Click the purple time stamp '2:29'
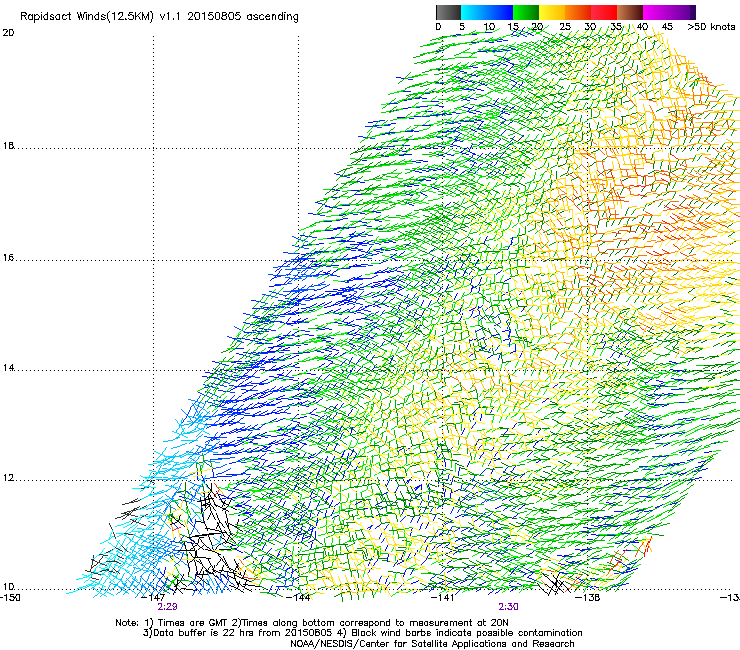Viewport: 740px width, 650px height. [x=168, y=607]
